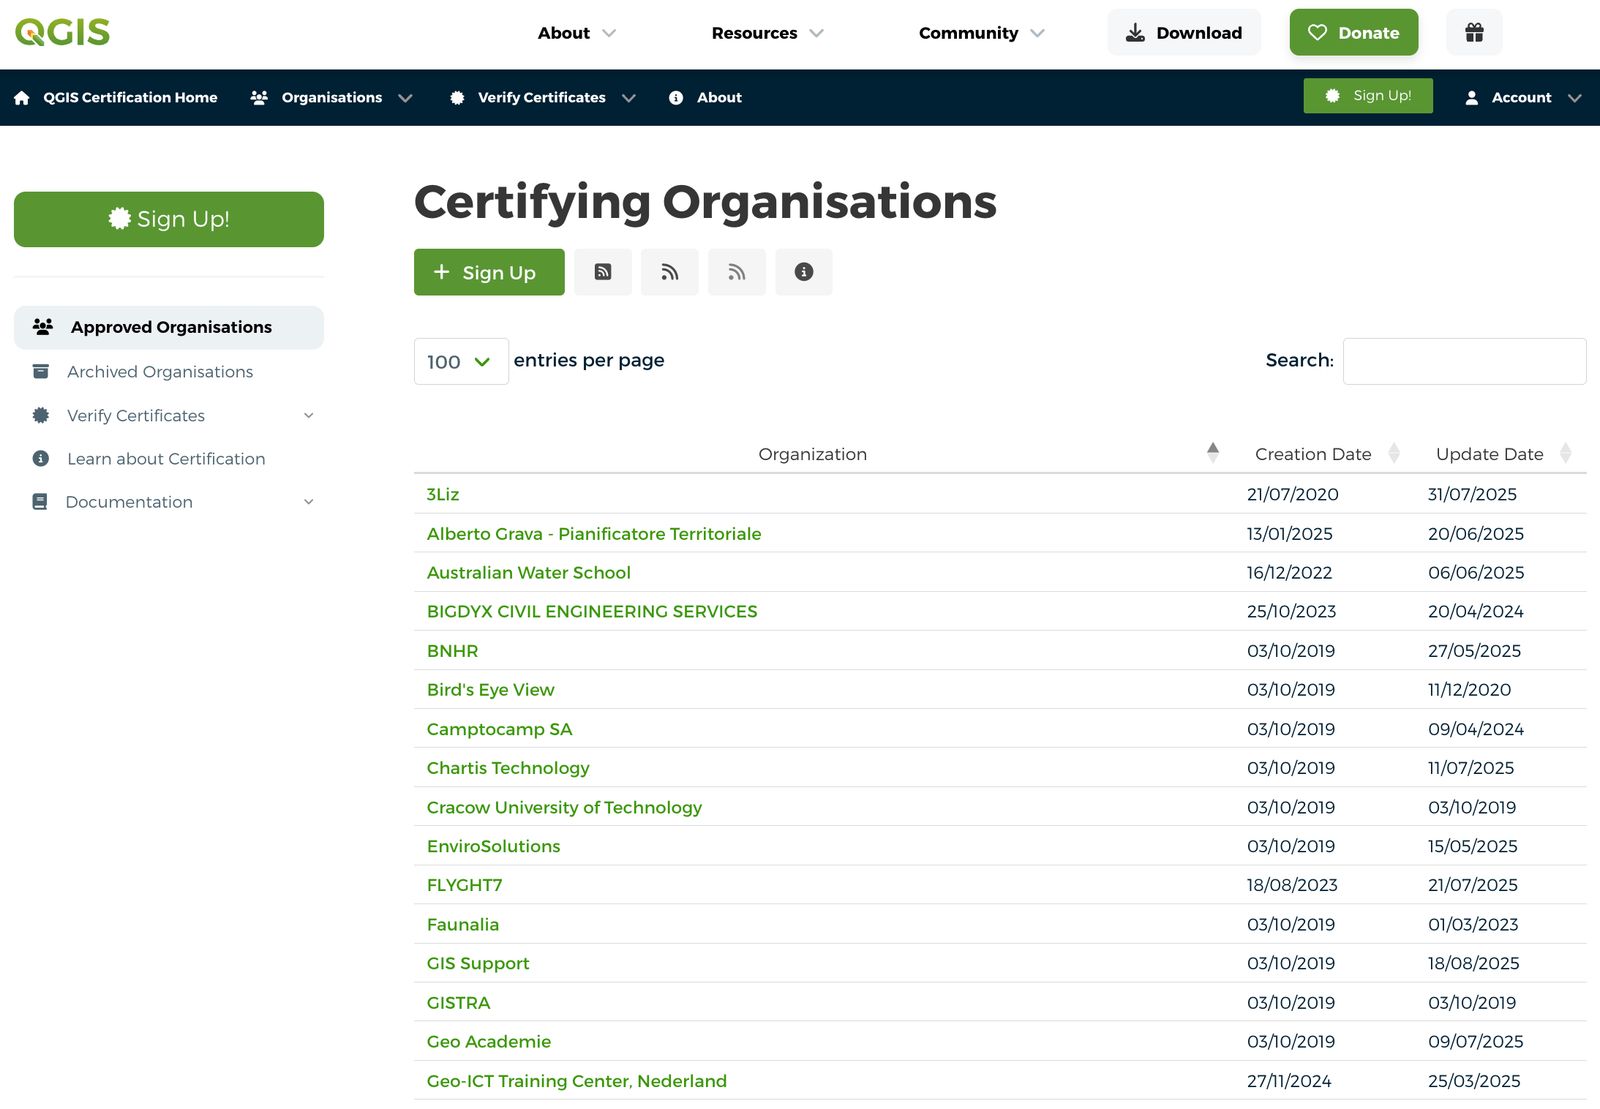This screenshot has width=1600, height=1109.
Task: Click the Verify Certificates badge icon in sidebar
Action: pyautogui.click(x=41, y=415)
